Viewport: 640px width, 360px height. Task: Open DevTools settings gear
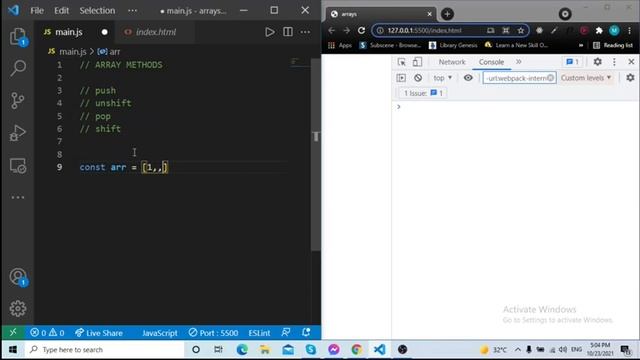click(598, 62)
